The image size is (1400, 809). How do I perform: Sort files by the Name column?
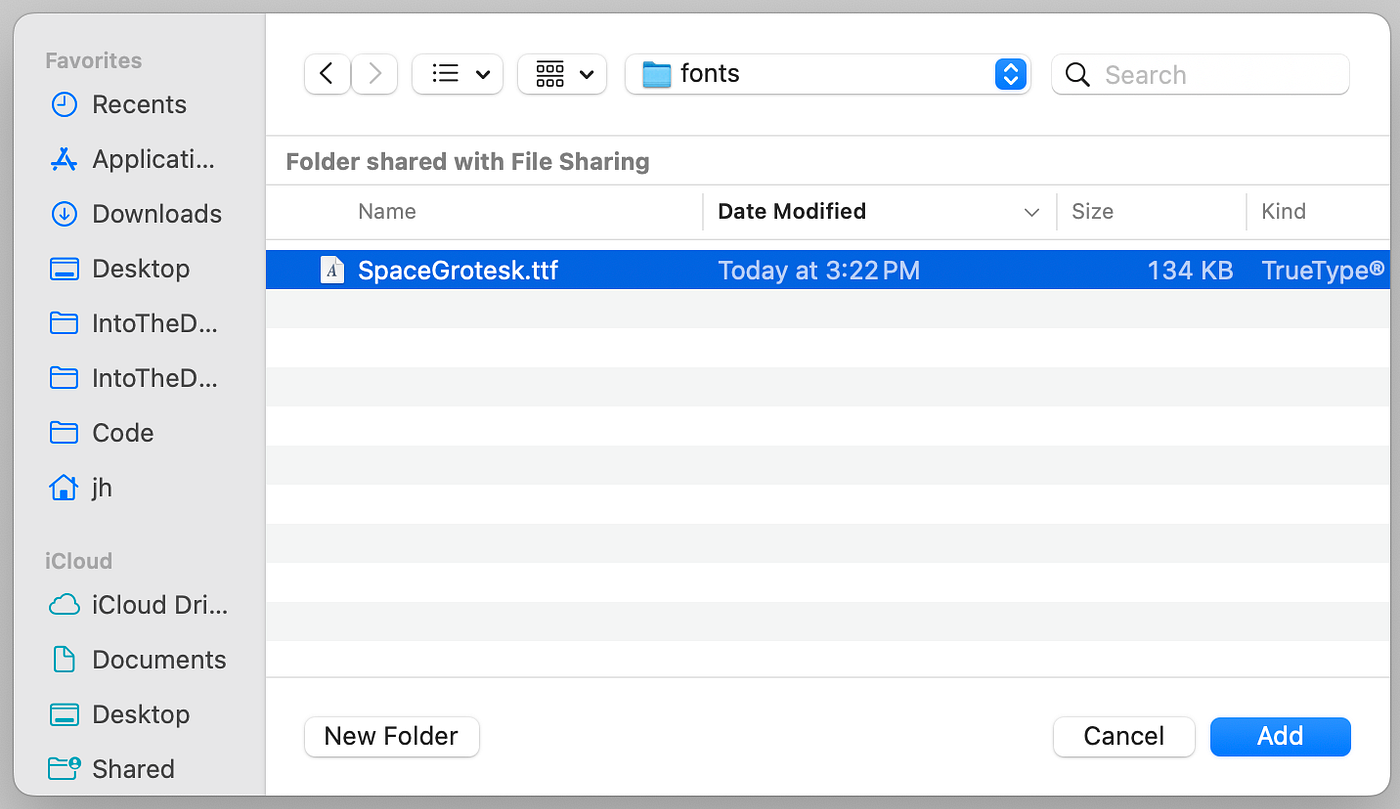[x=387, y=212]
